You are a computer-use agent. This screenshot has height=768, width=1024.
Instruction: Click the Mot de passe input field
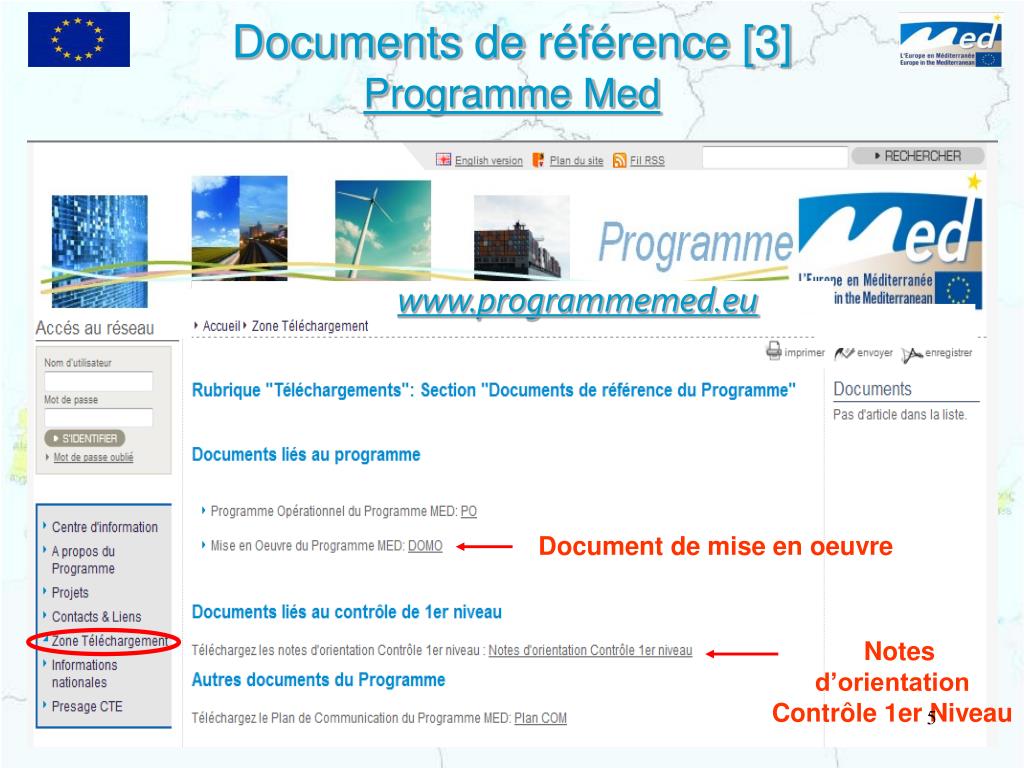[99, 417]
